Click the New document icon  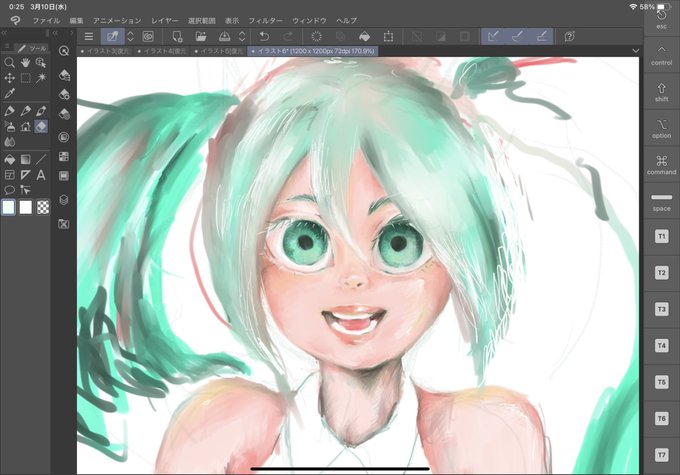(x=177, y=36)
